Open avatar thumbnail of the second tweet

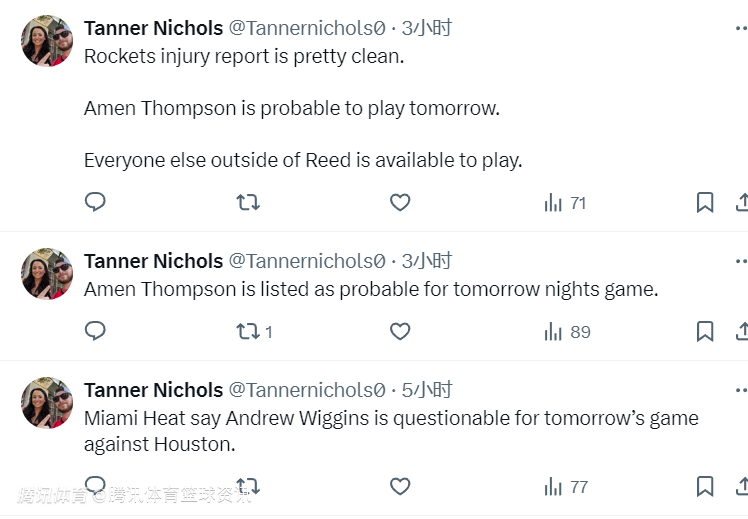point(47,274)
